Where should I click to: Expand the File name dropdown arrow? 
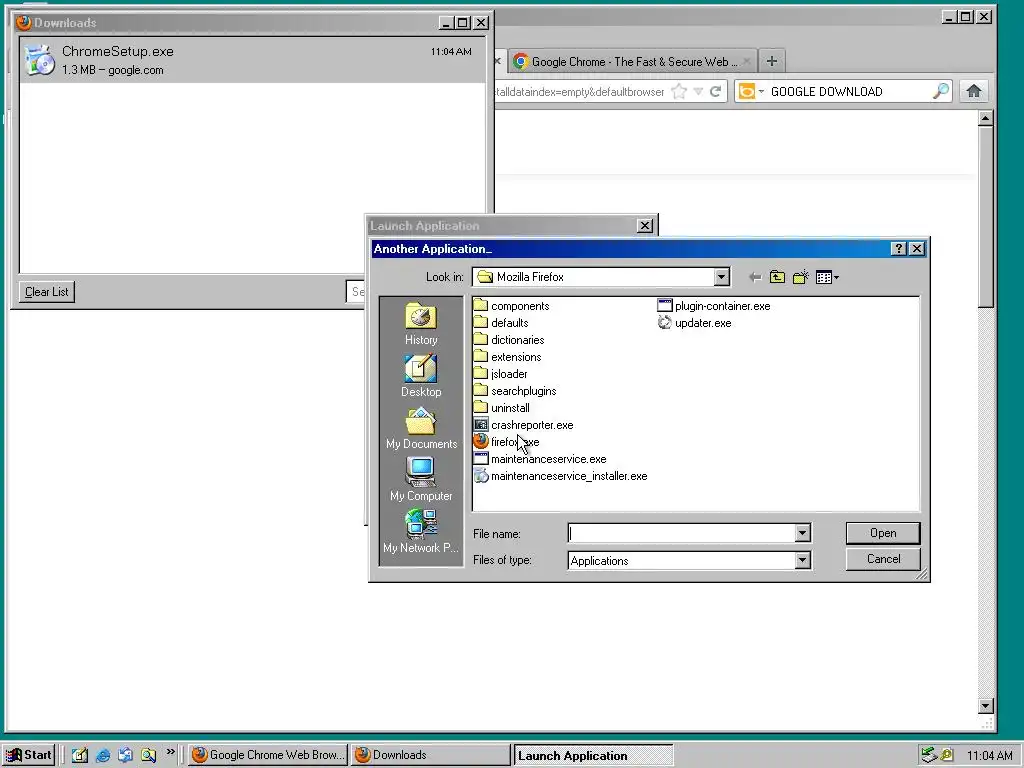pos(803,534)
